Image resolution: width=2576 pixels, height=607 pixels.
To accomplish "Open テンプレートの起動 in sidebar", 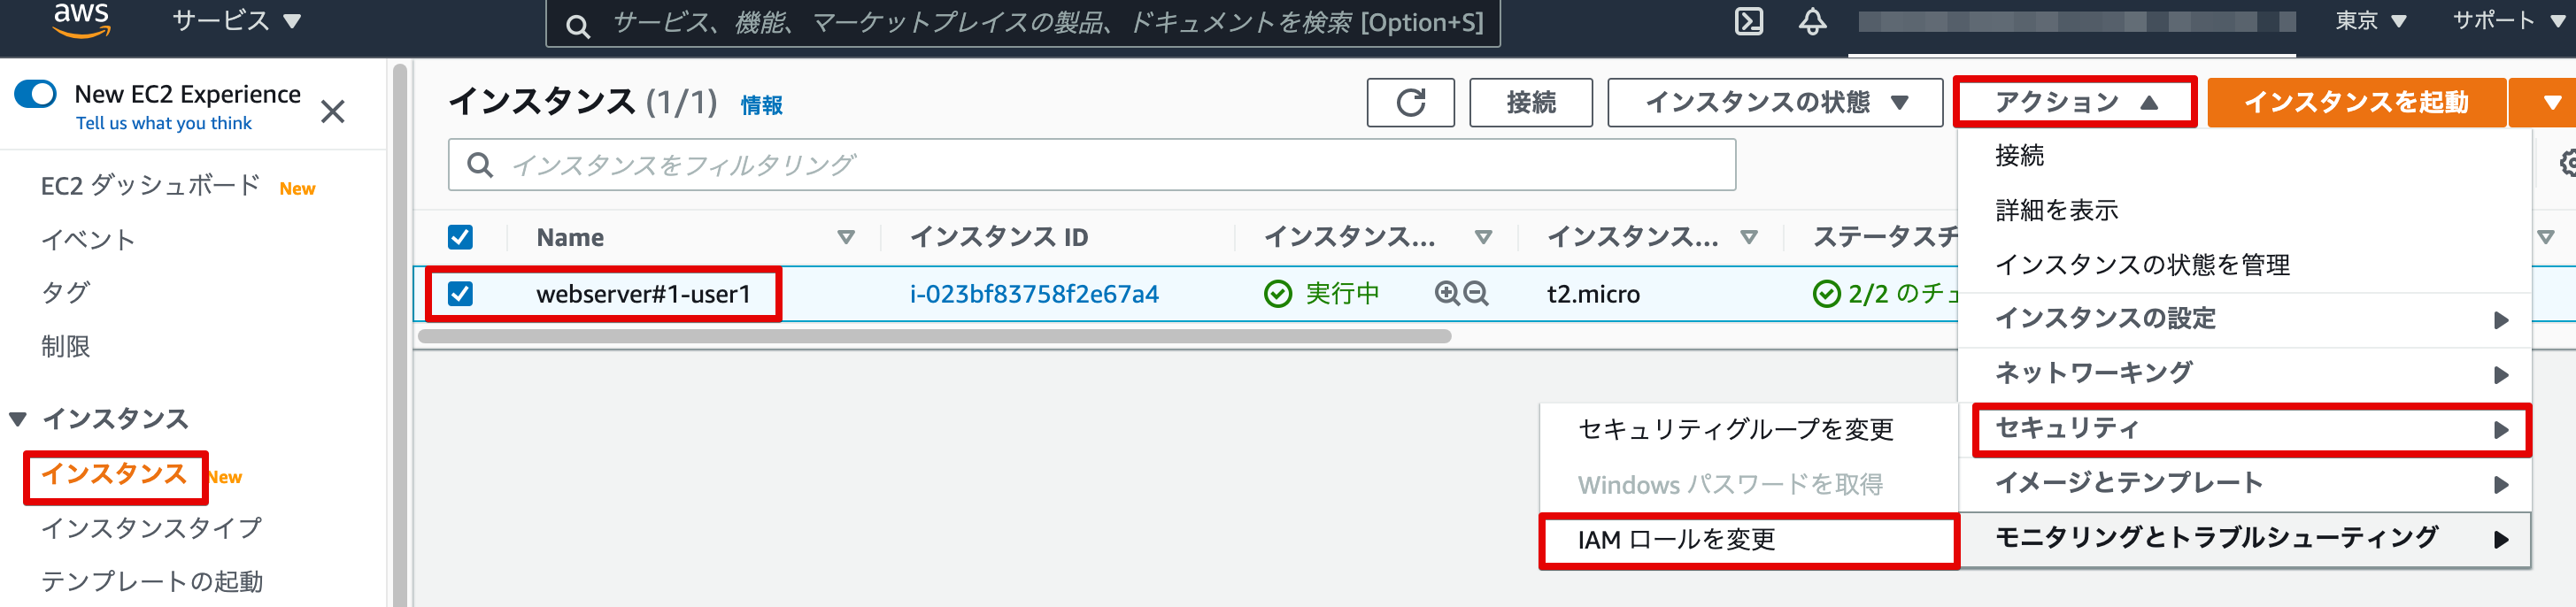I will [152, 582].
